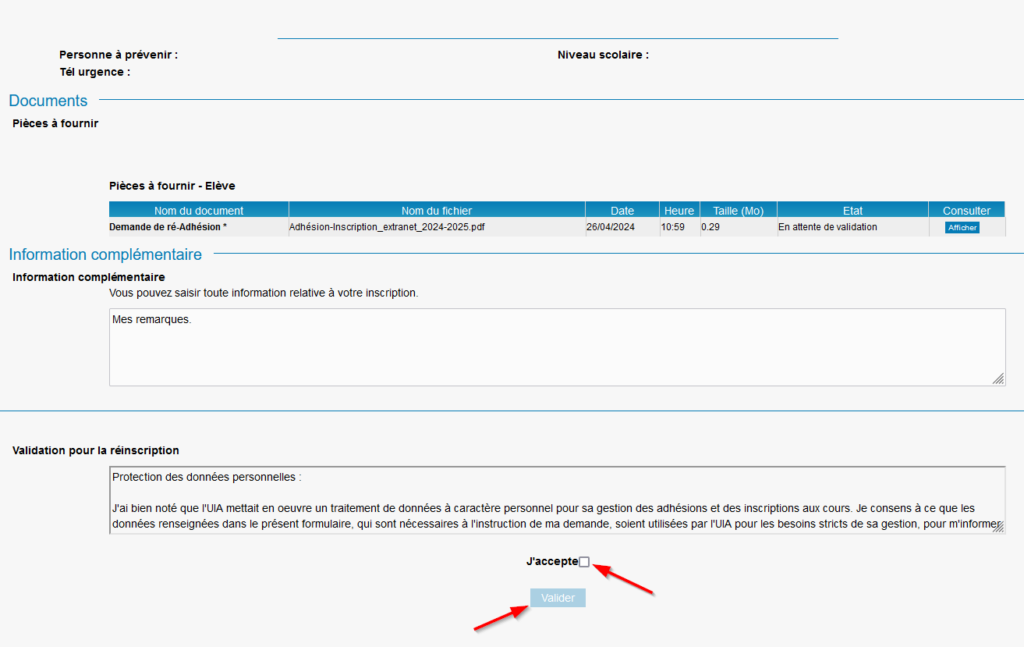Click the resize grip of the remarks text area
The image size is (1024, 647).
[999, 379]
